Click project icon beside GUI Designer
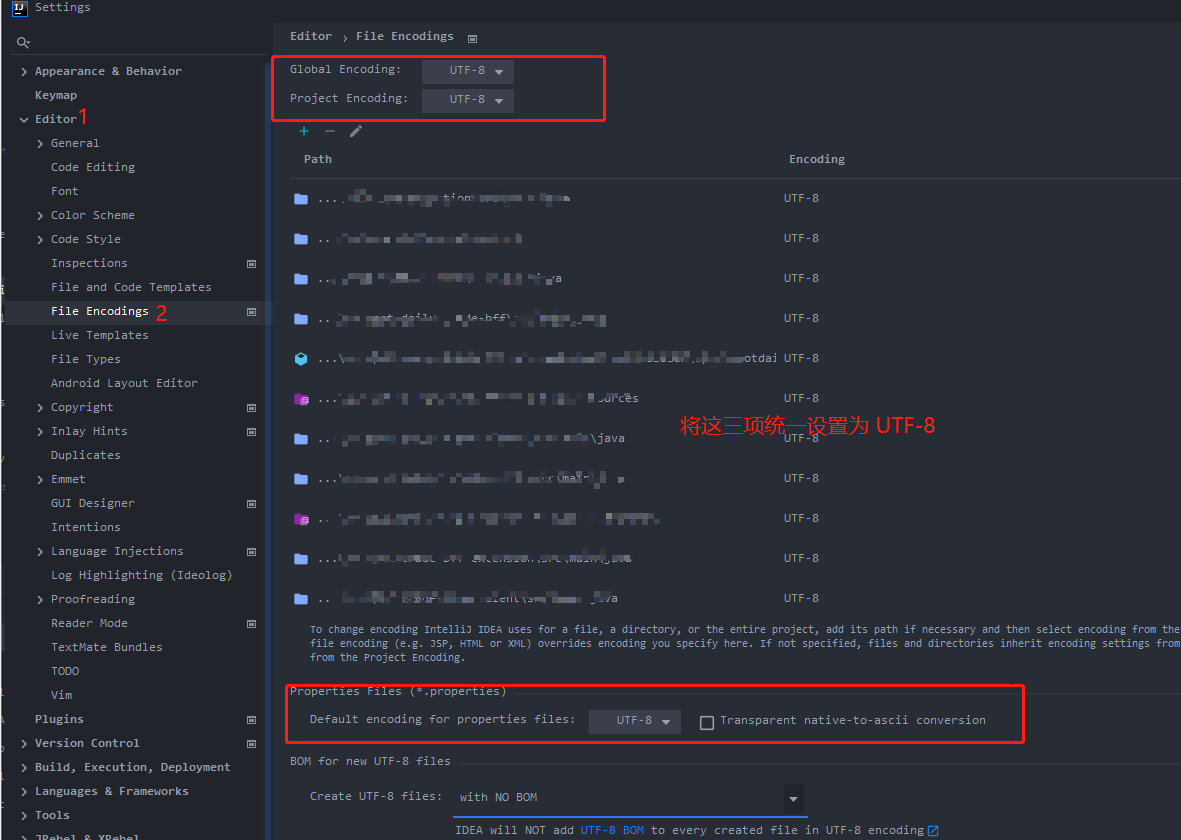The width and height of the screenshot is (1181, 840). (x=252, y=503)
